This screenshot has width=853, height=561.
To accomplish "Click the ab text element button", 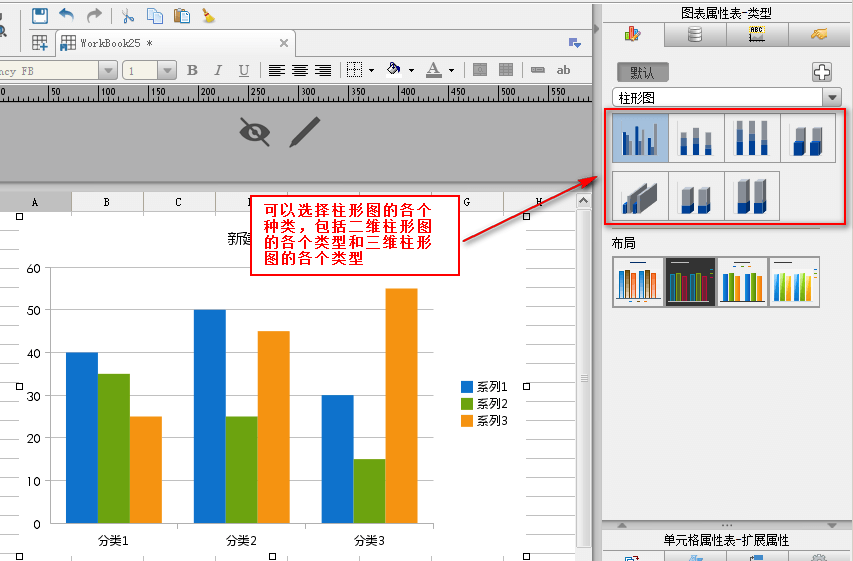I will [x=563, y=70].
